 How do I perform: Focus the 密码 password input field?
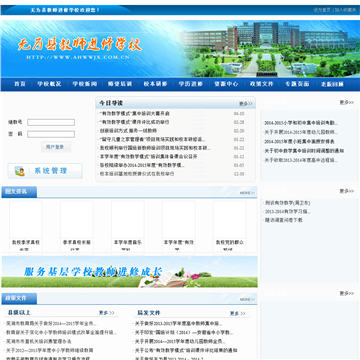click(51, 134)
